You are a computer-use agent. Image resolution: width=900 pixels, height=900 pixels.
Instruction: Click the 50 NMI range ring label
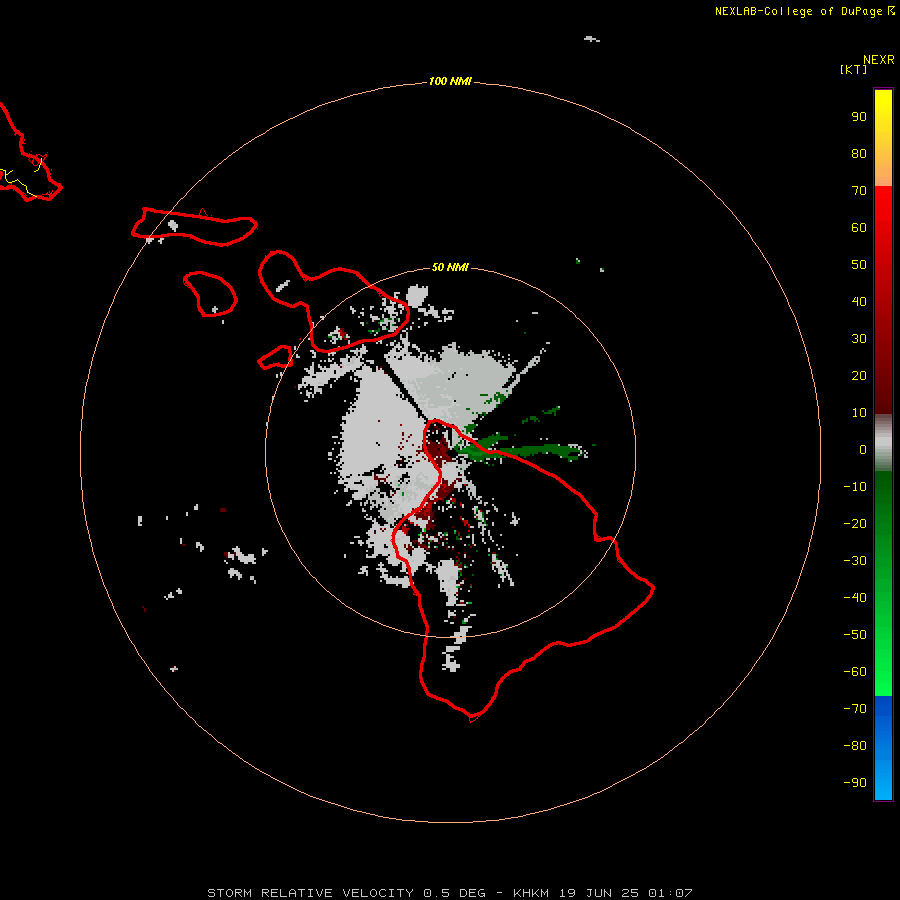click(x=450, y=267)
